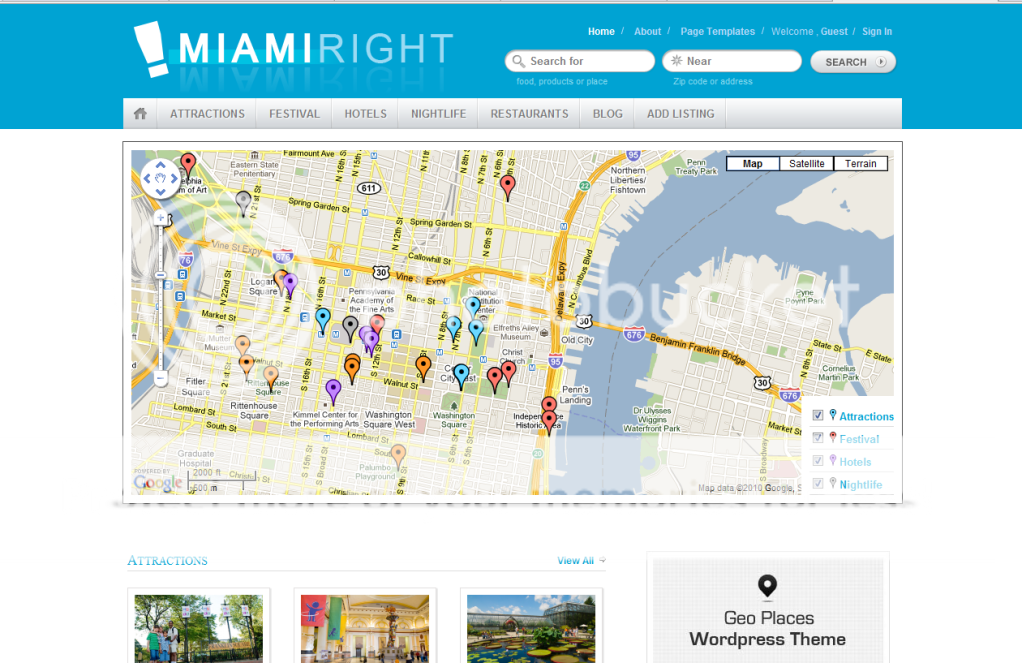Viewport: 1022px width, 663px height.
Task: Click the Google logo on the map
Action: 158,483
